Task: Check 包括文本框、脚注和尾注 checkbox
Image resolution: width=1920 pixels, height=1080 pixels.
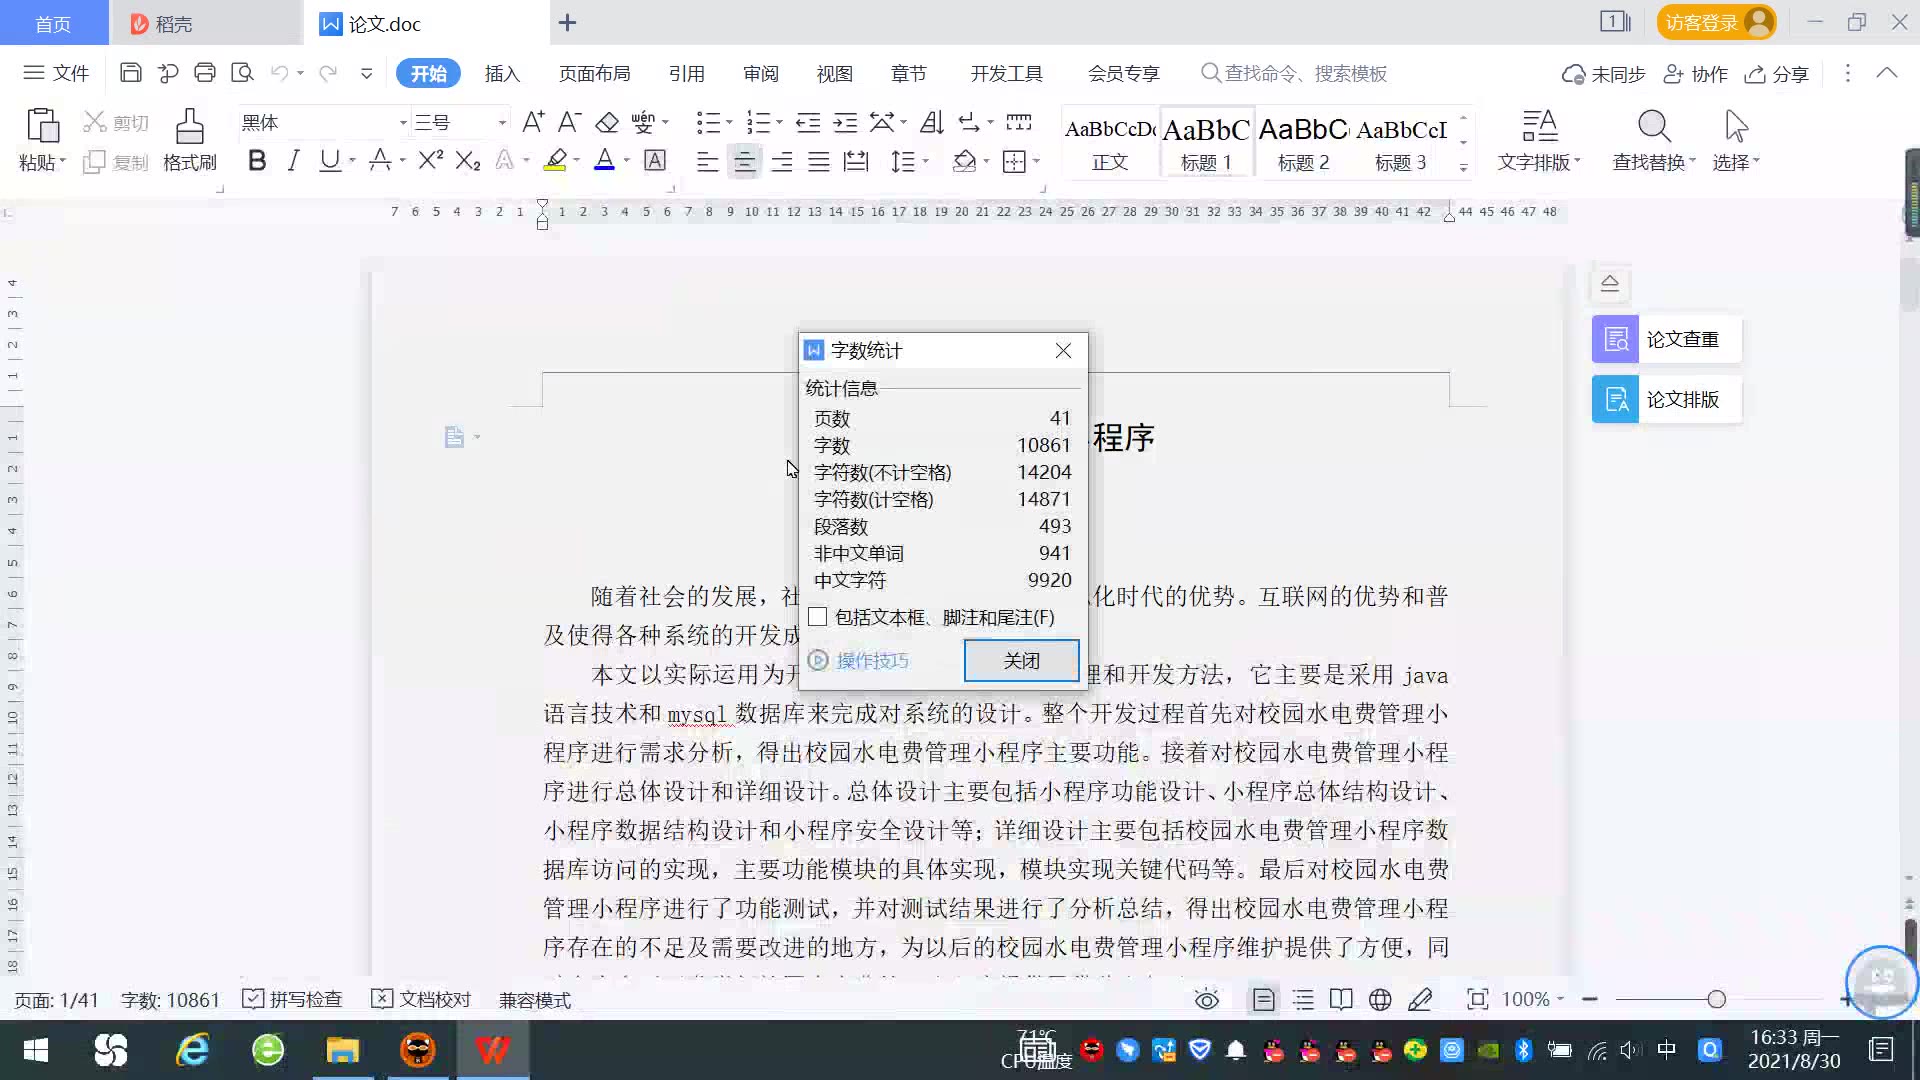Action: pos(818,617)
